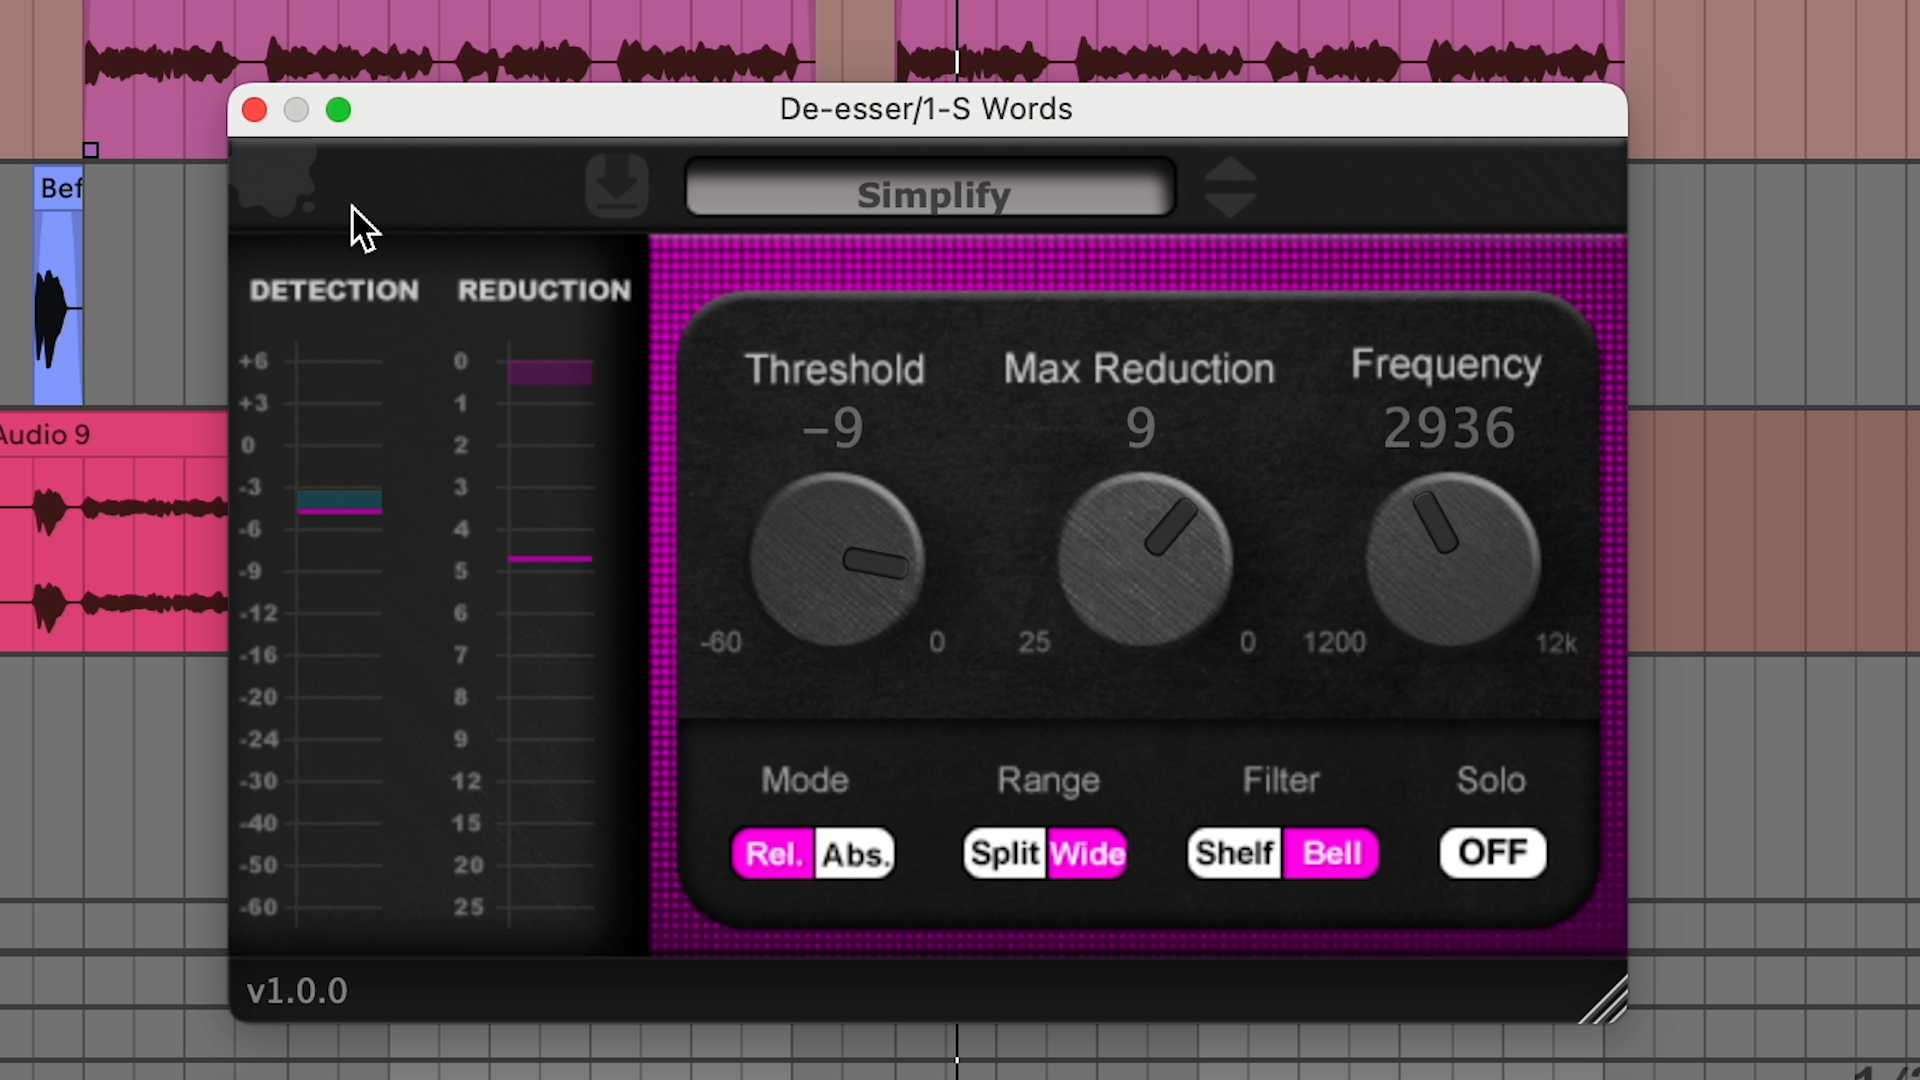Select the Audio 9 clip in DAW

pyautogui.click(x=114, y=532)
